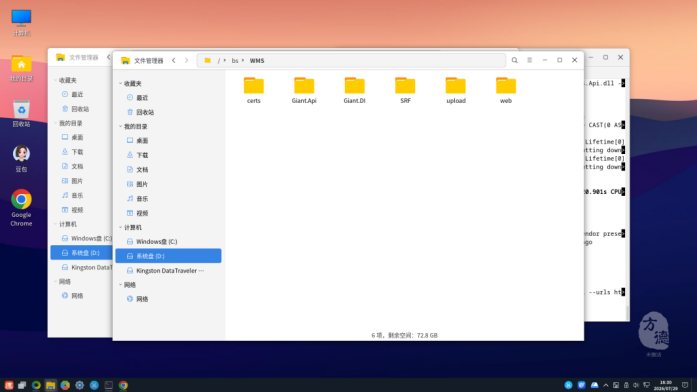Launch Google Chrome desktop icon
Image resolution: width=697 pixels, height=392 pixels.
tap(21, 208)
